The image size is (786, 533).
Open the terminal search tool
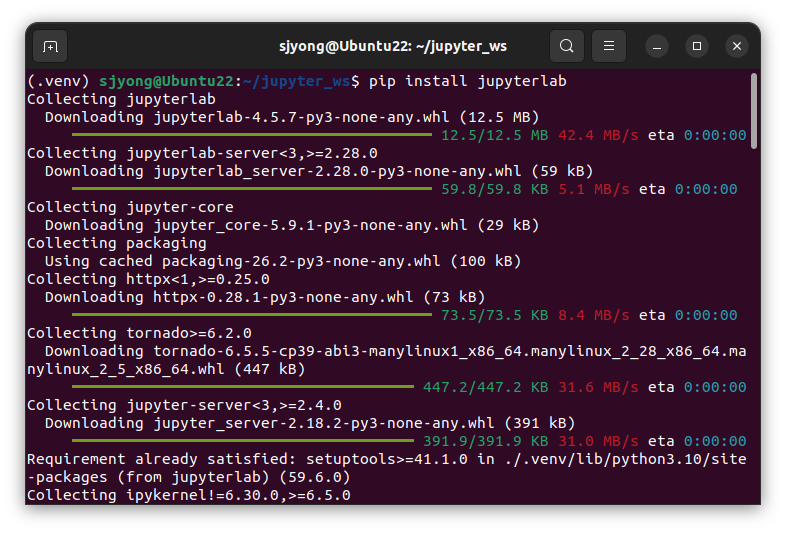(566, 46)
